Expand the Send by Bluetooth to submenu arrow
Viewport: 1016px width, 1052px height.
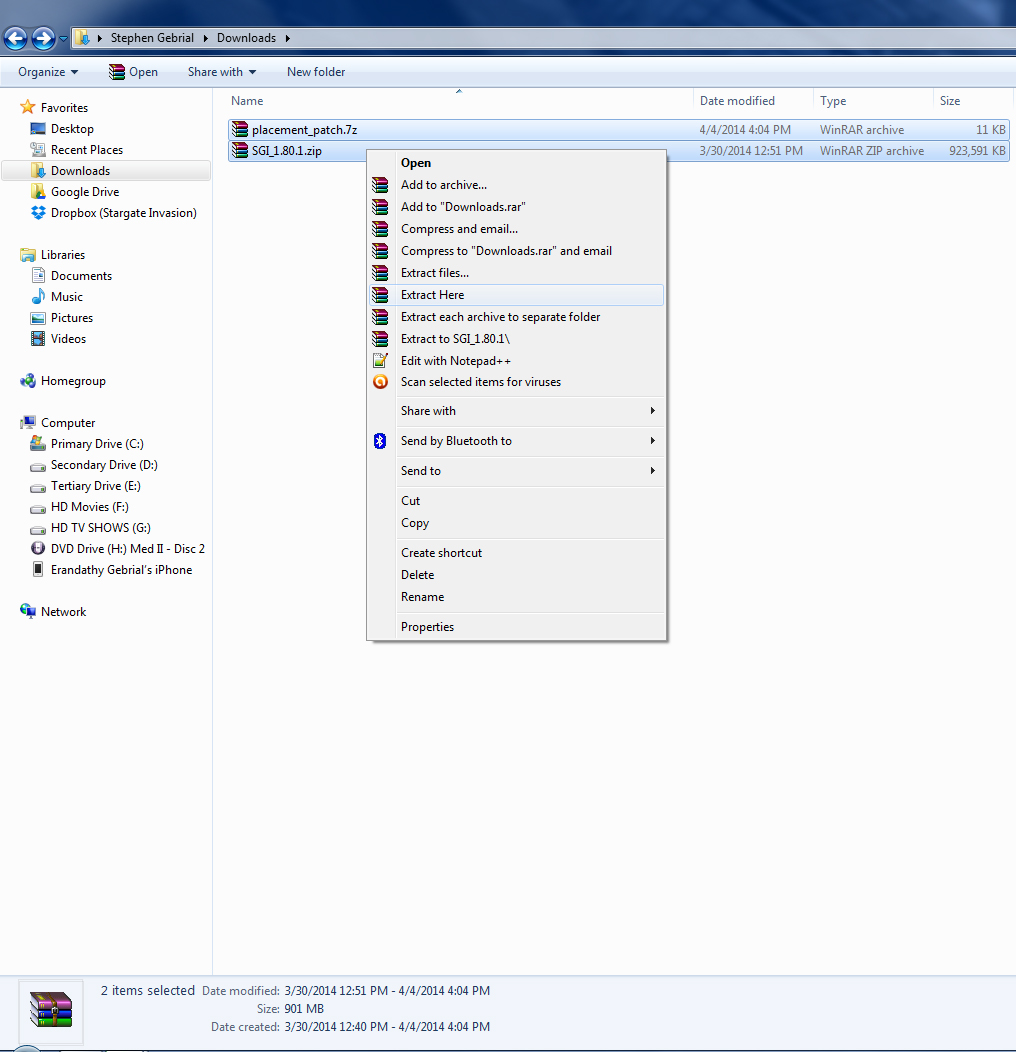point(652,440)
